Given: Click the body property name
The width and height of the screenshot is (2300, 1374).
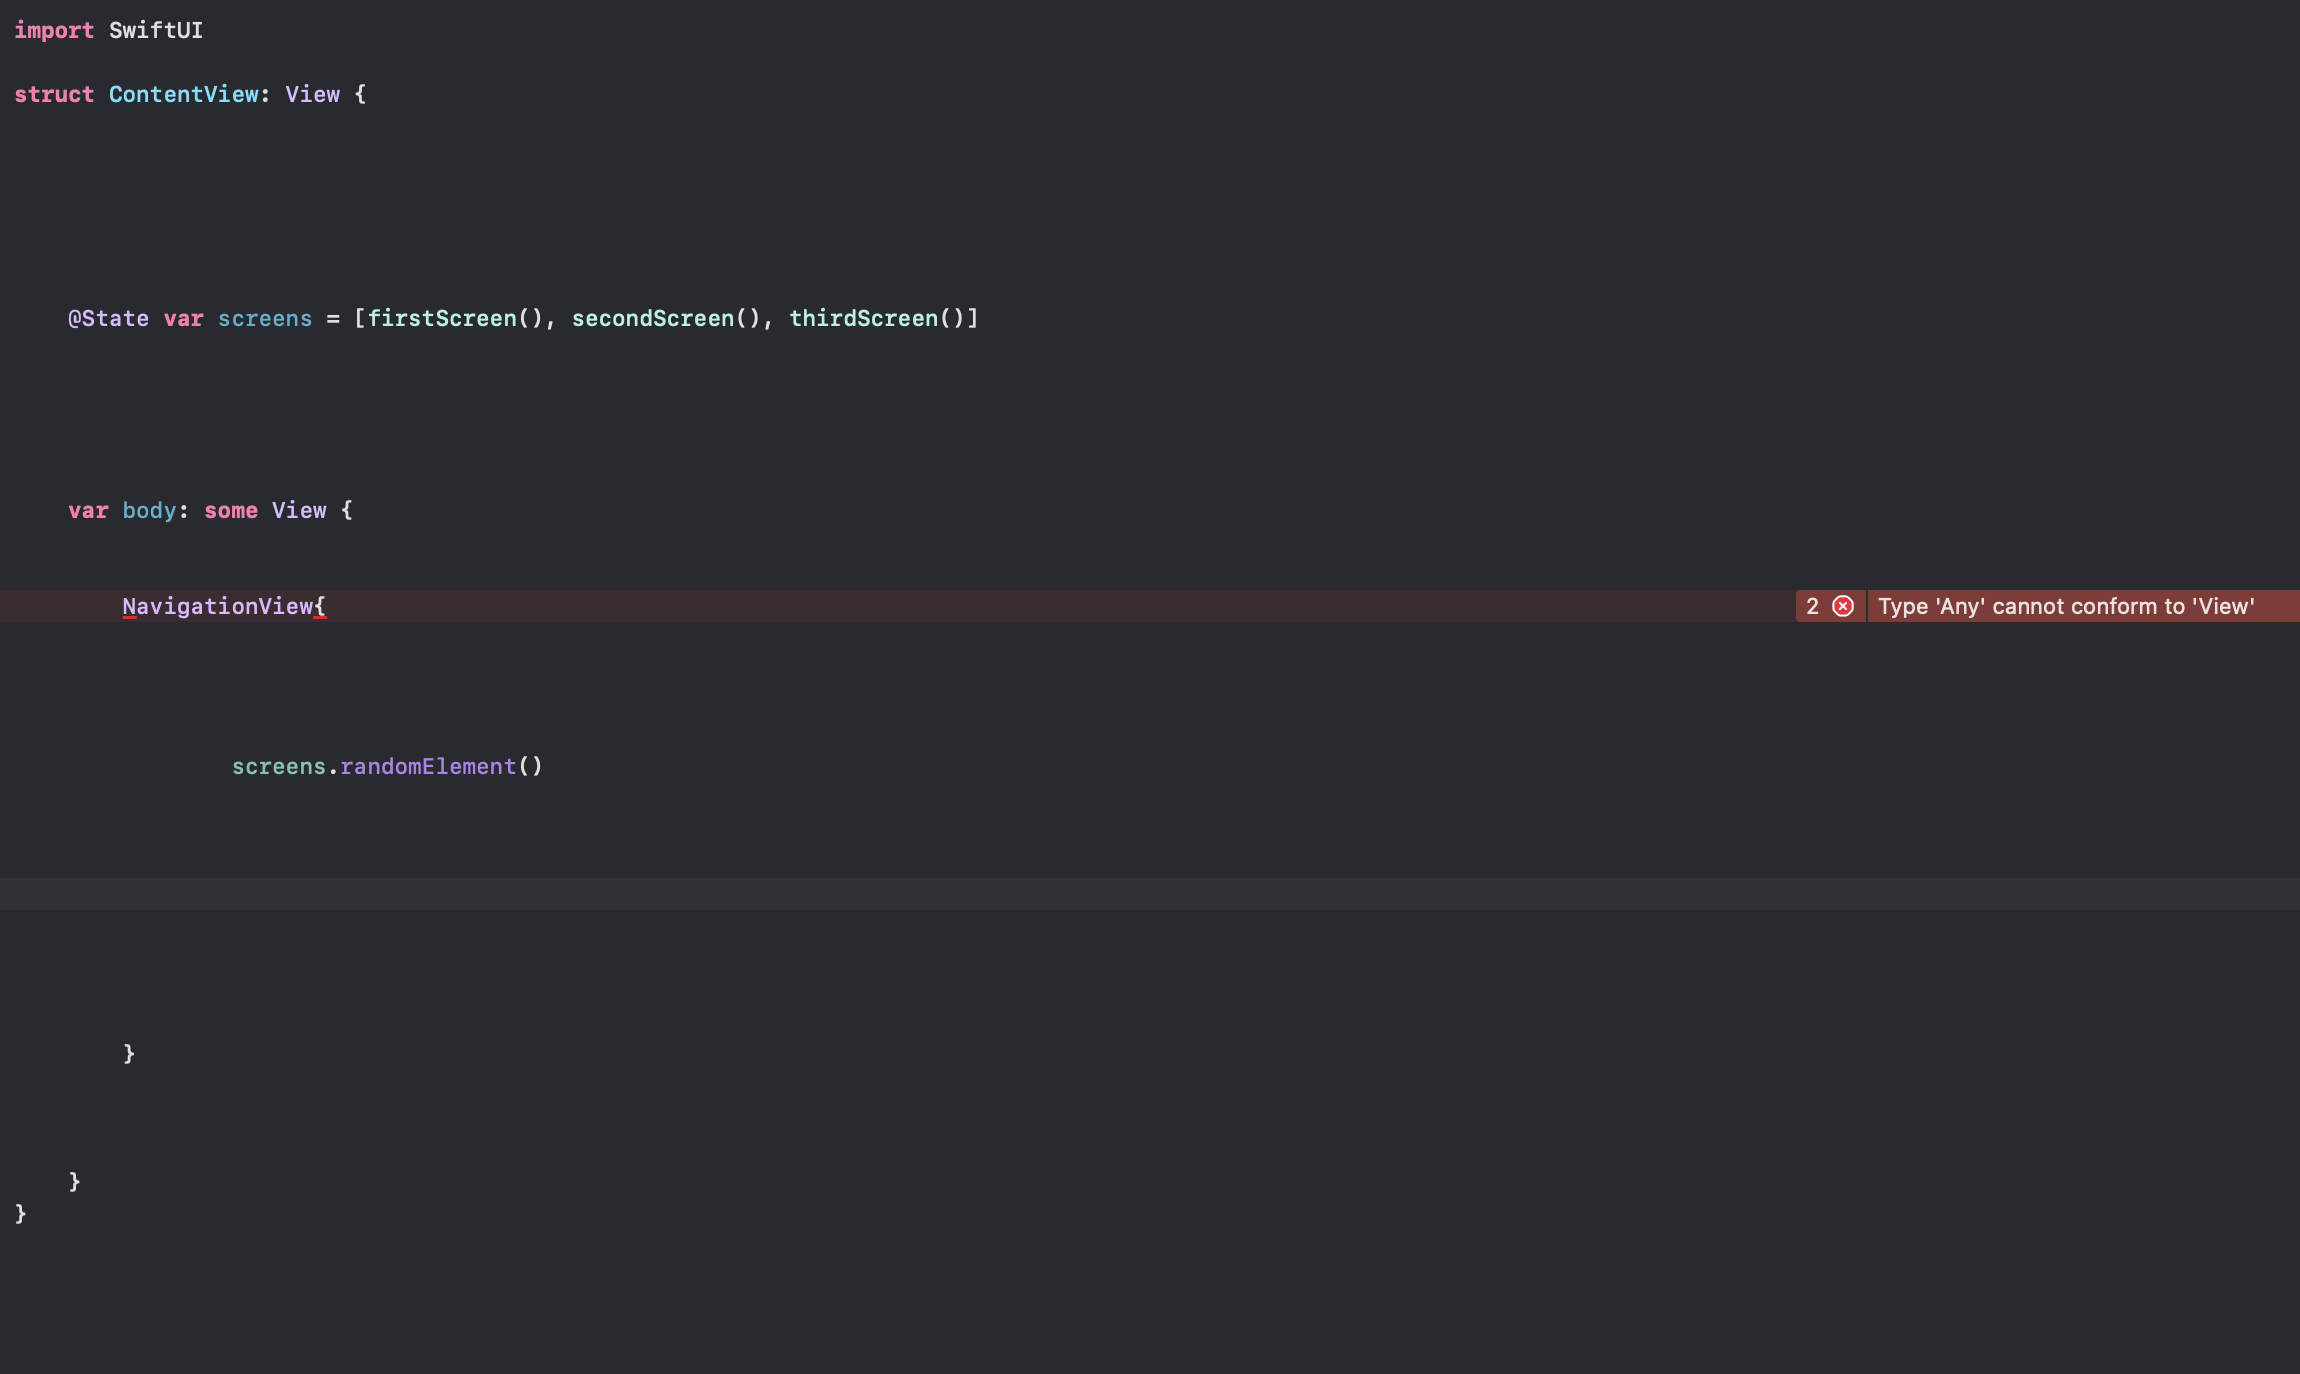Looking at the screenshot, I should (149, 510).
